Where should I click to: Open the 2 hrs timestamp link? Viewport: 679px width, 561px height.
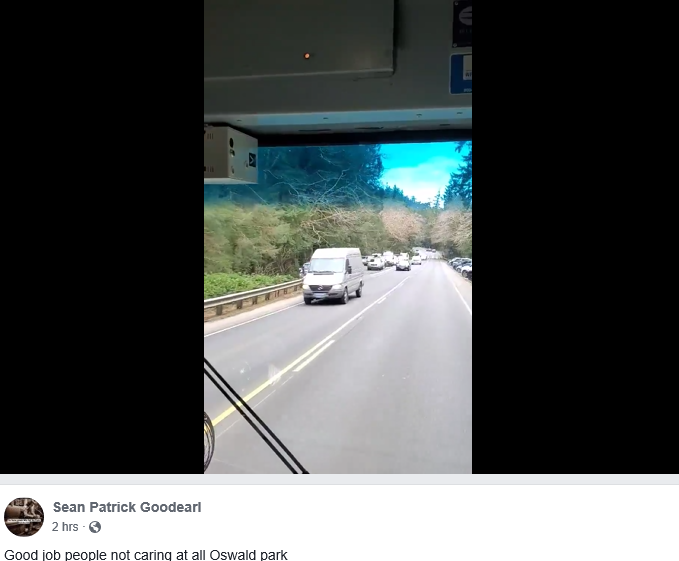65,527
